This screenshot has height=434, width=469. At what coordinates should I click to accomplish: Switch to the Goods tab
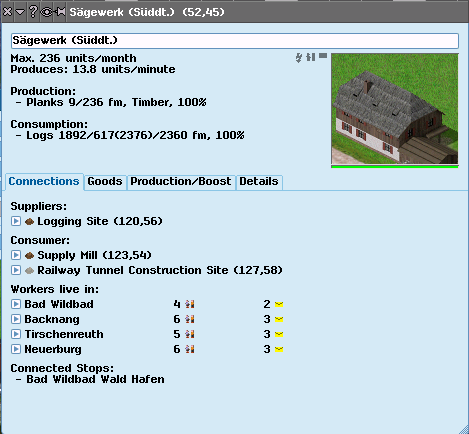pos(105,182)
